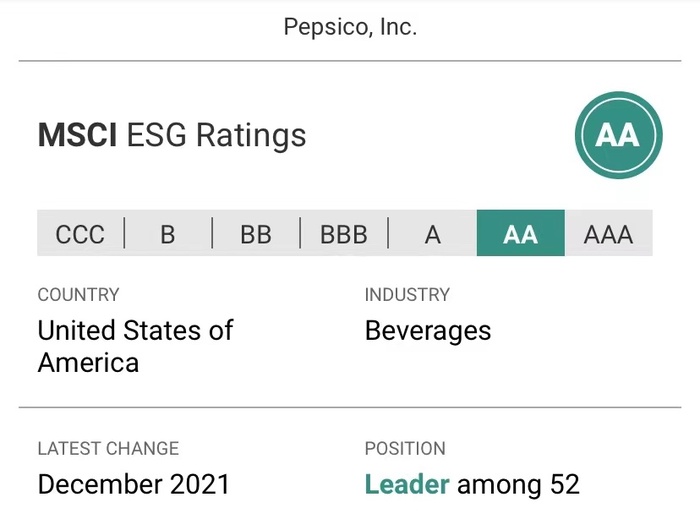Select the A rating segment
700x519 pixels.
tap(432, 233)
